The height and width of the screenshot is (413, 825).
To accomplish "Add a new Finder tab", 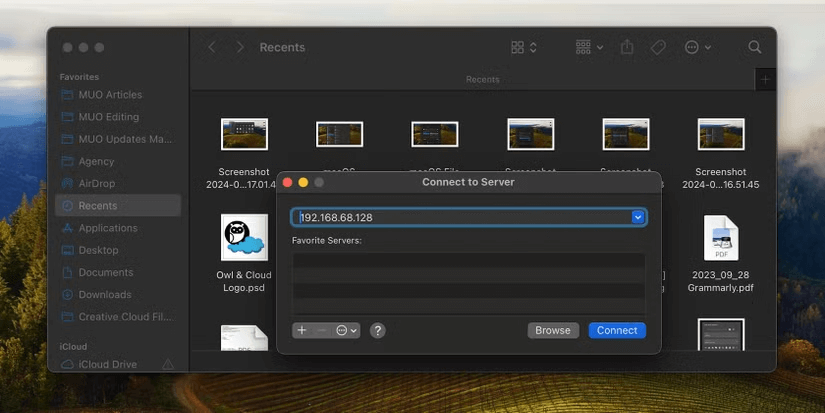I will pos(765,79).
